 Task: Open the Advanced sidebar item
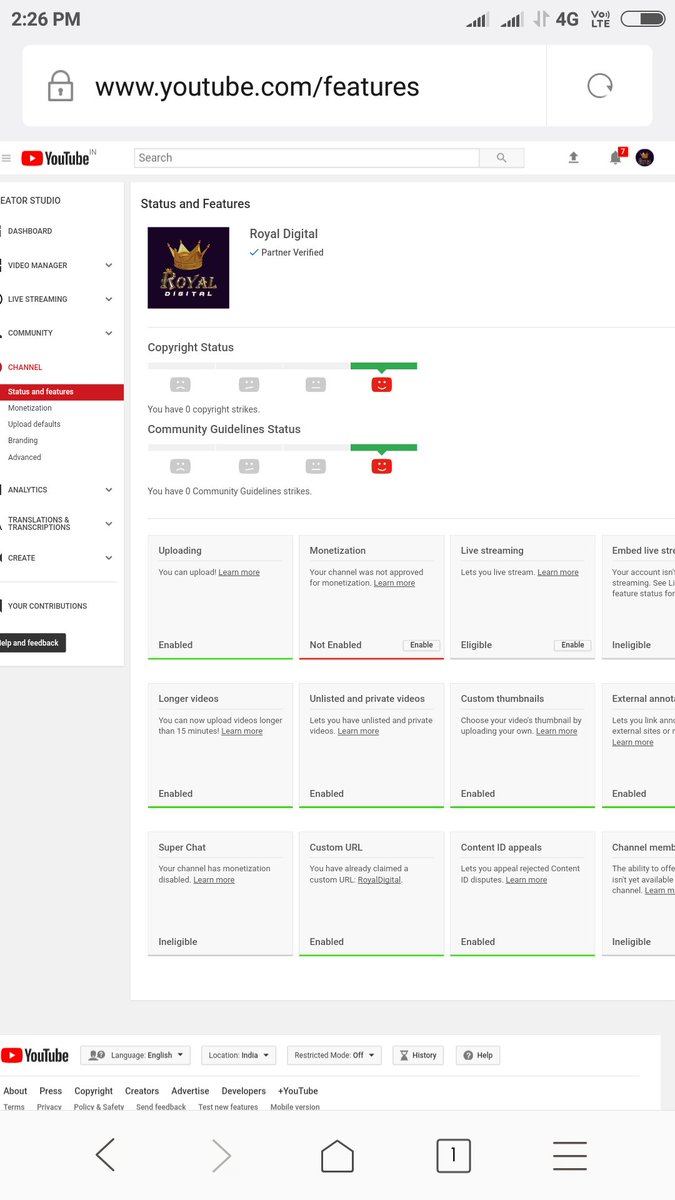pyautogui.click(x=25, y=457)
